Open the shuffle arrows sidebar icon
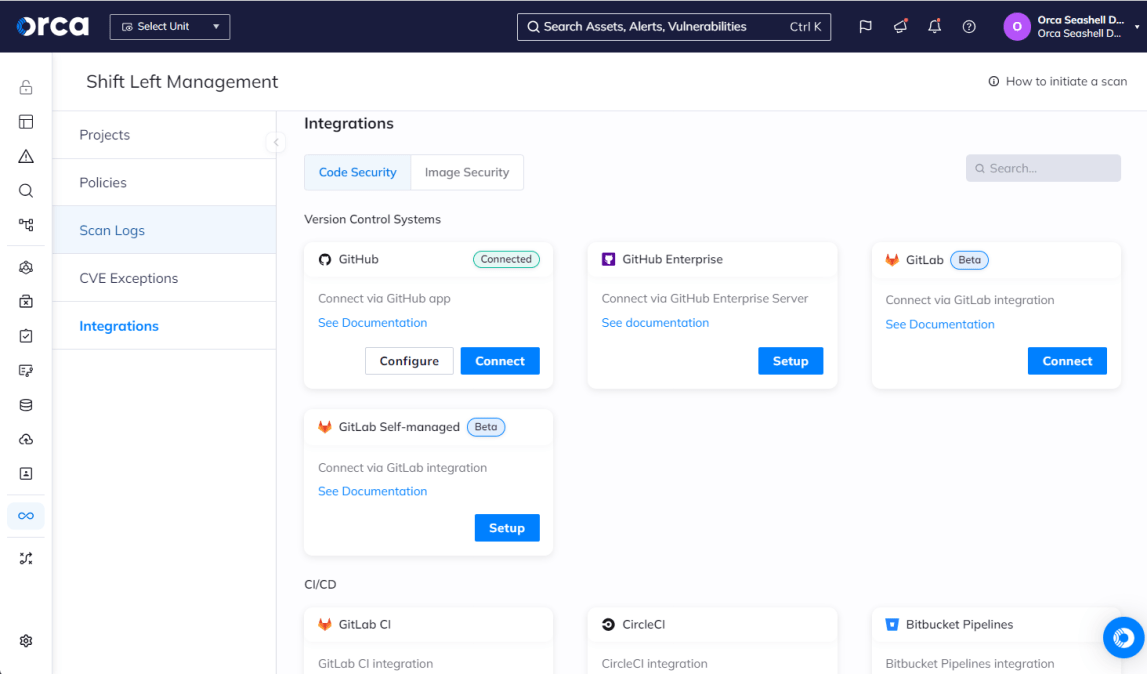Image resolution: width=1147 pixels, height=674 pixels. pos(26,558)
